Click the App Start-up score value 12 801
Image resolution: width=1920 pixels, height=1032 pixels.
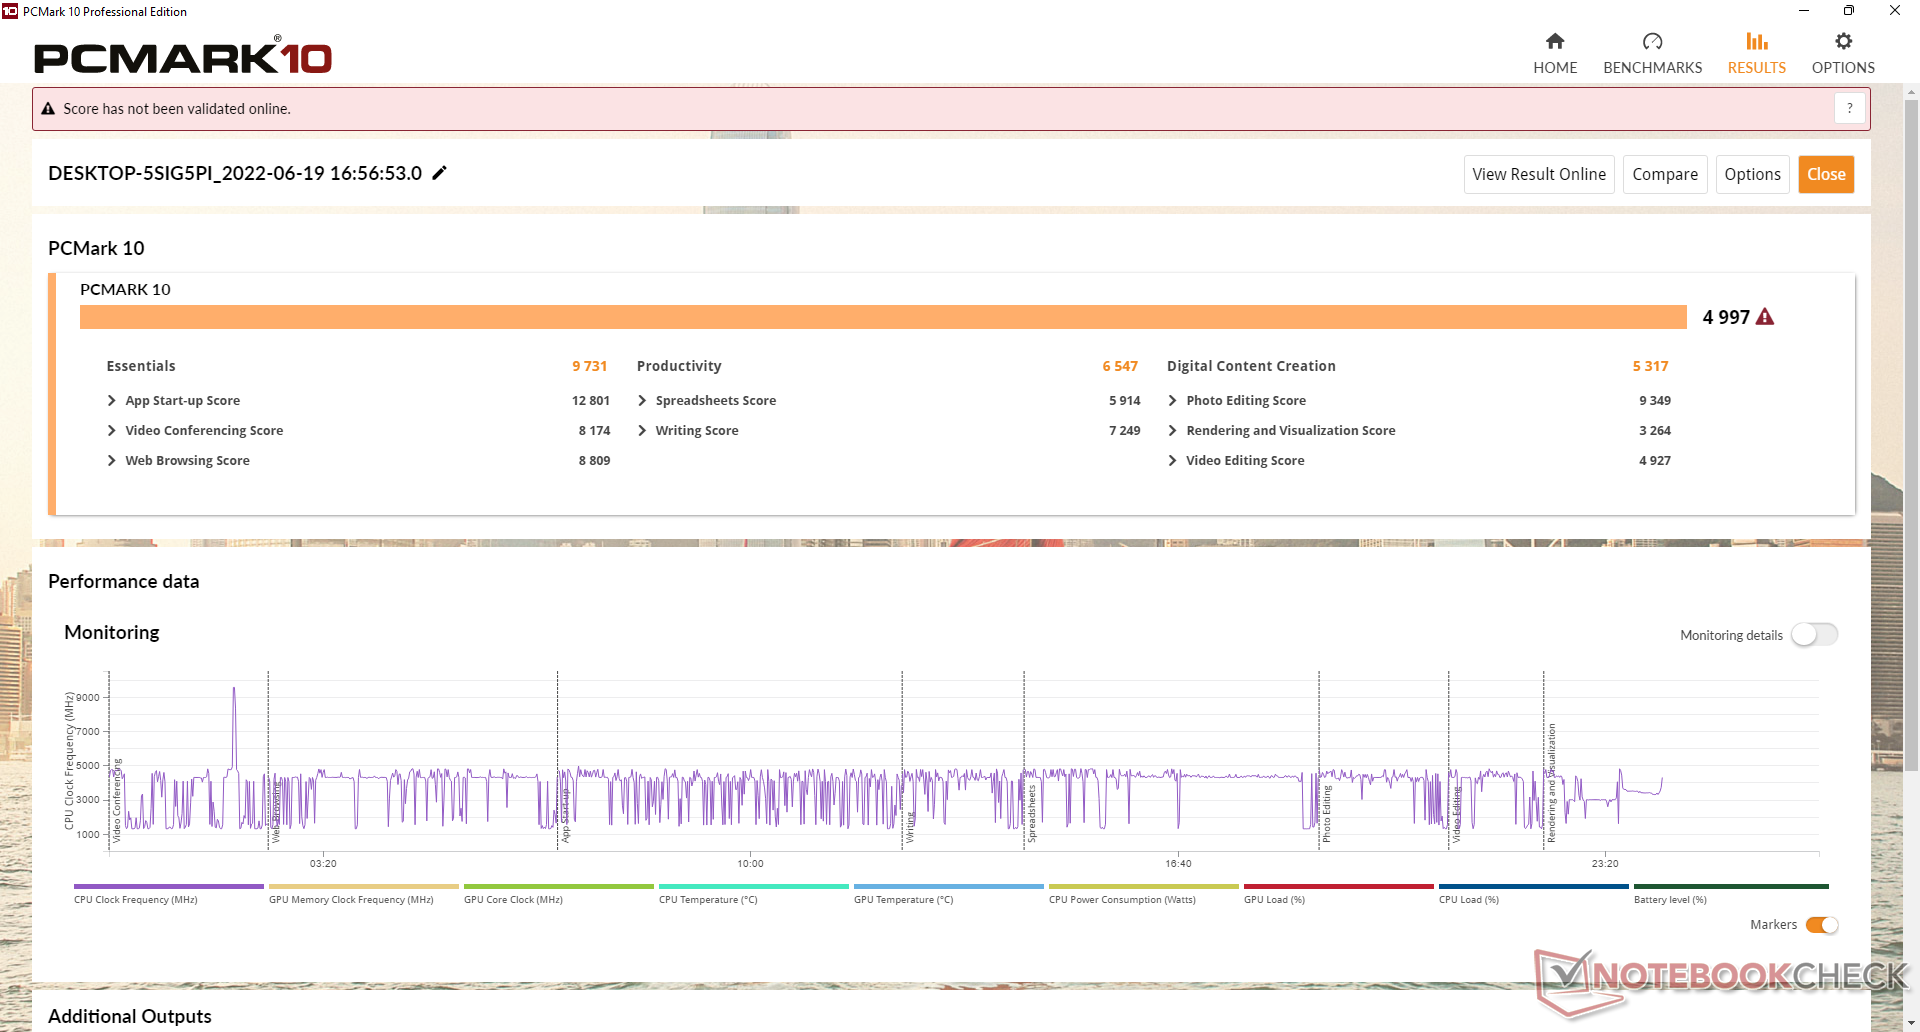[590, 401]
